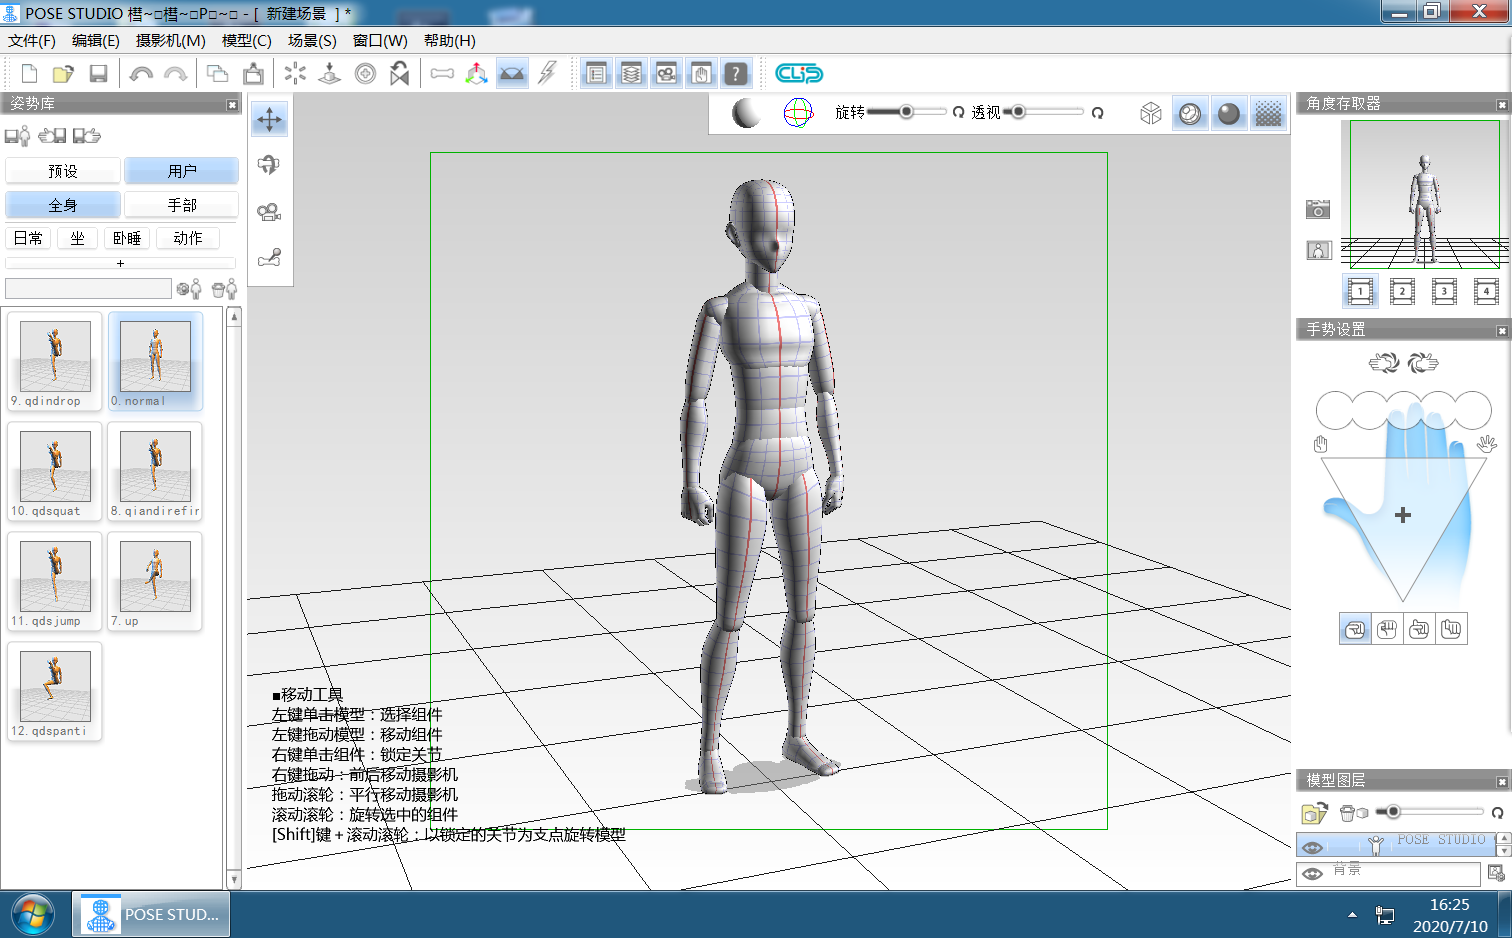
Task: Open background settings icon beside 背景 layer
Action: tap(1496, 873)
